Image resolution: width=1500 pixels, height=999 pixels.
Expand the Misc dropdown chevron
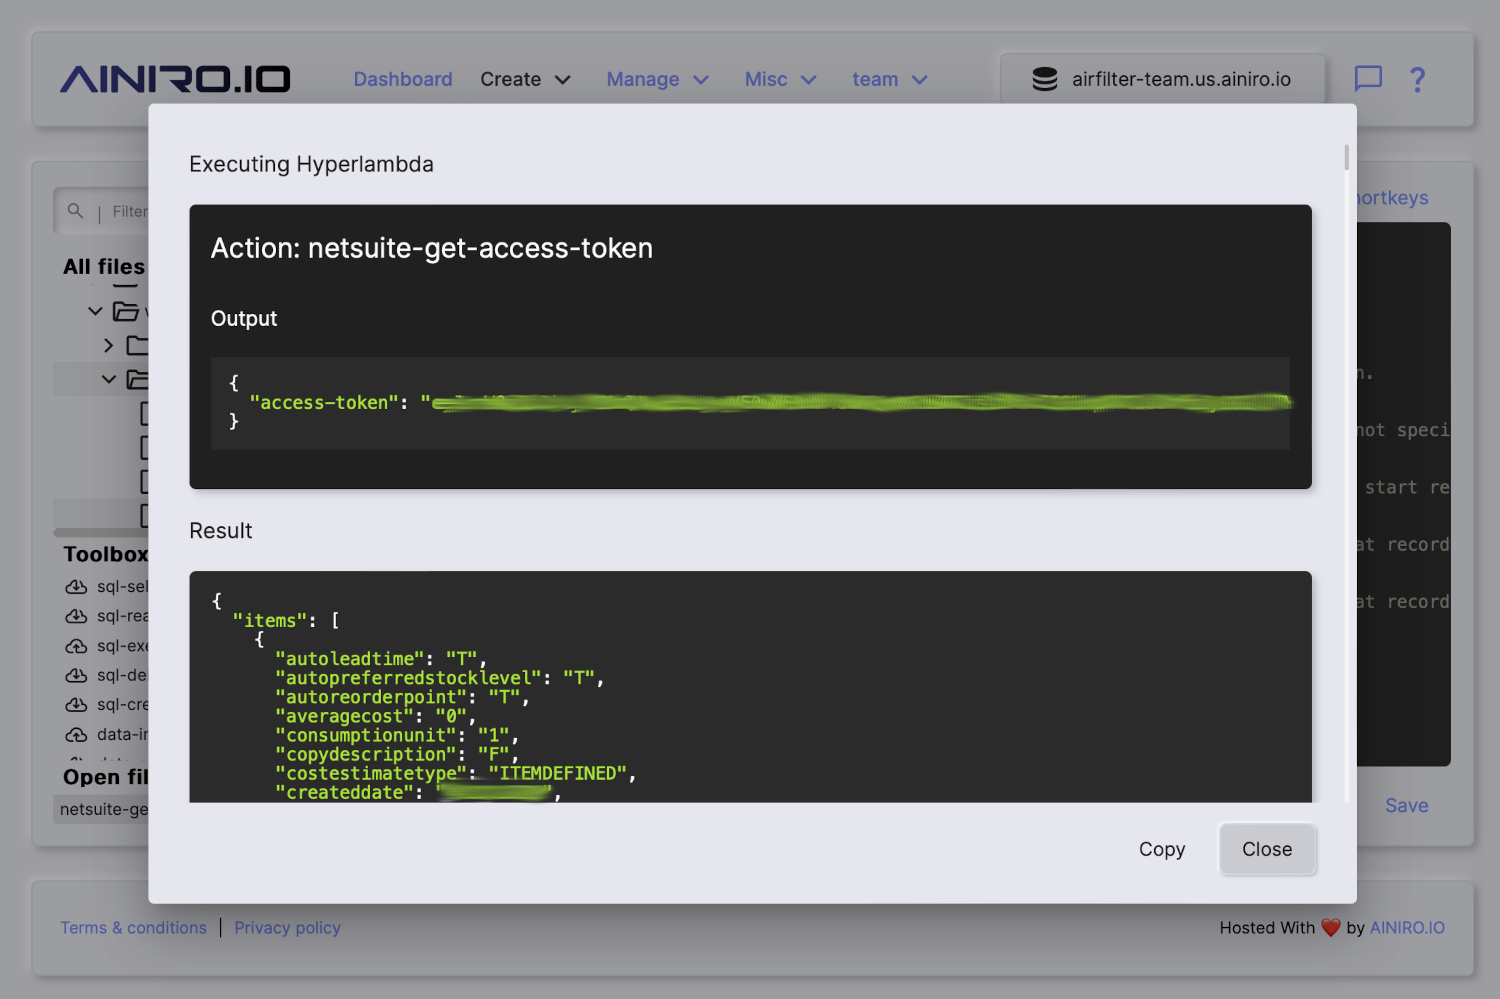(808, 80)
